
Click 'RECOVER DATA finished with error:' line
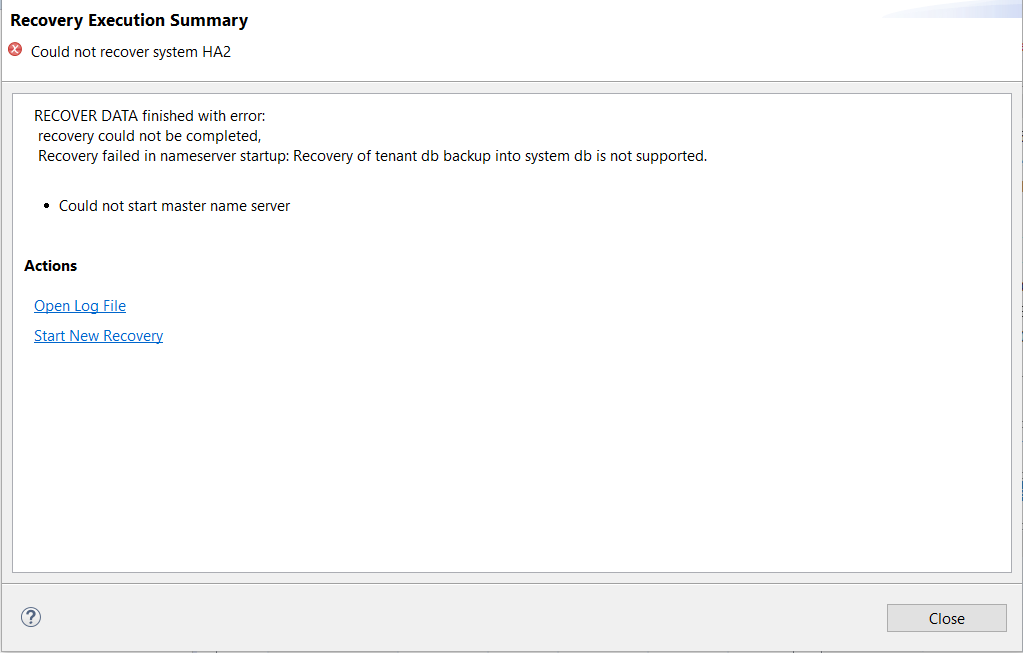coord(149,115)
